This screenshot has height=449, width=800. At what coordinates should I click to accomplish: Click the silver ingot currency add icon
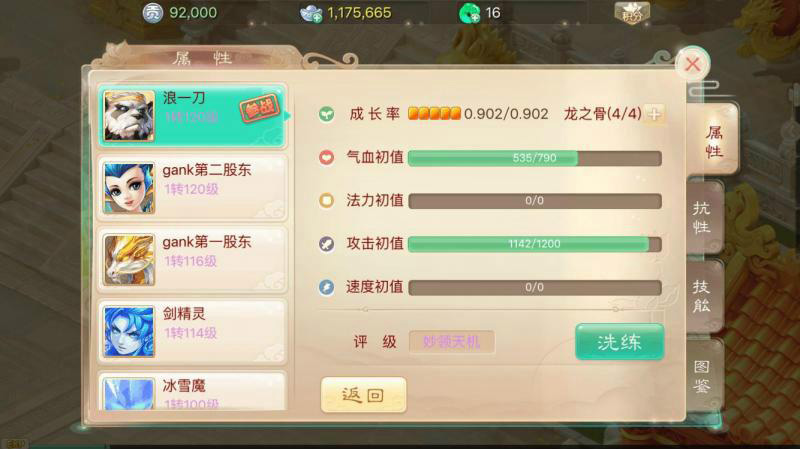click(x=311, y=14)
